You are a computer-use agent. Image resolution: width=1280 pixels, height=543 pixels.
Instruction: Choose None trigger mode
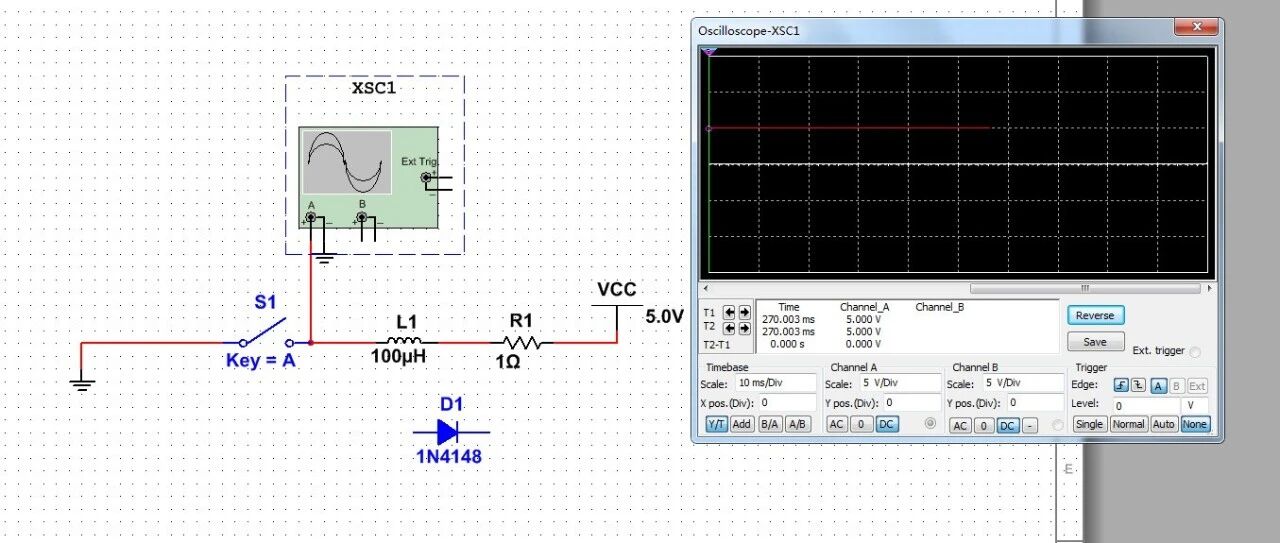click(1194, 425)
